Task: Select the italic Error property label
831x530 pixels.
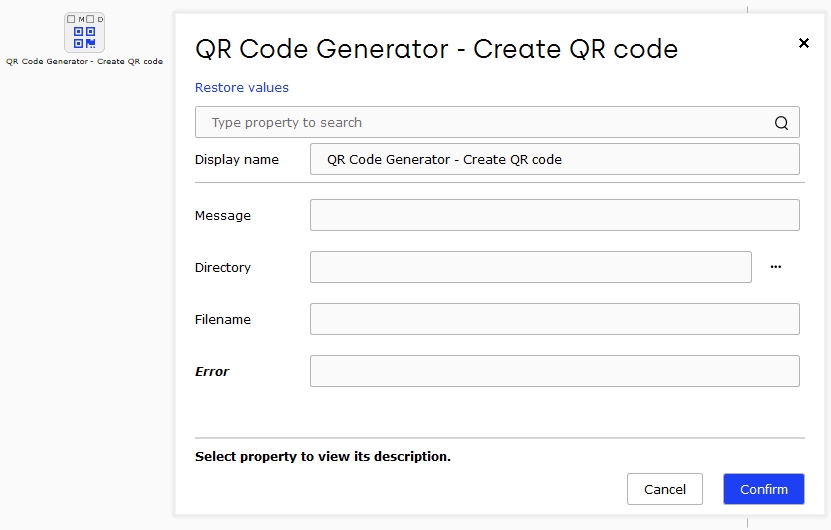Action: (x=212, y=372)
